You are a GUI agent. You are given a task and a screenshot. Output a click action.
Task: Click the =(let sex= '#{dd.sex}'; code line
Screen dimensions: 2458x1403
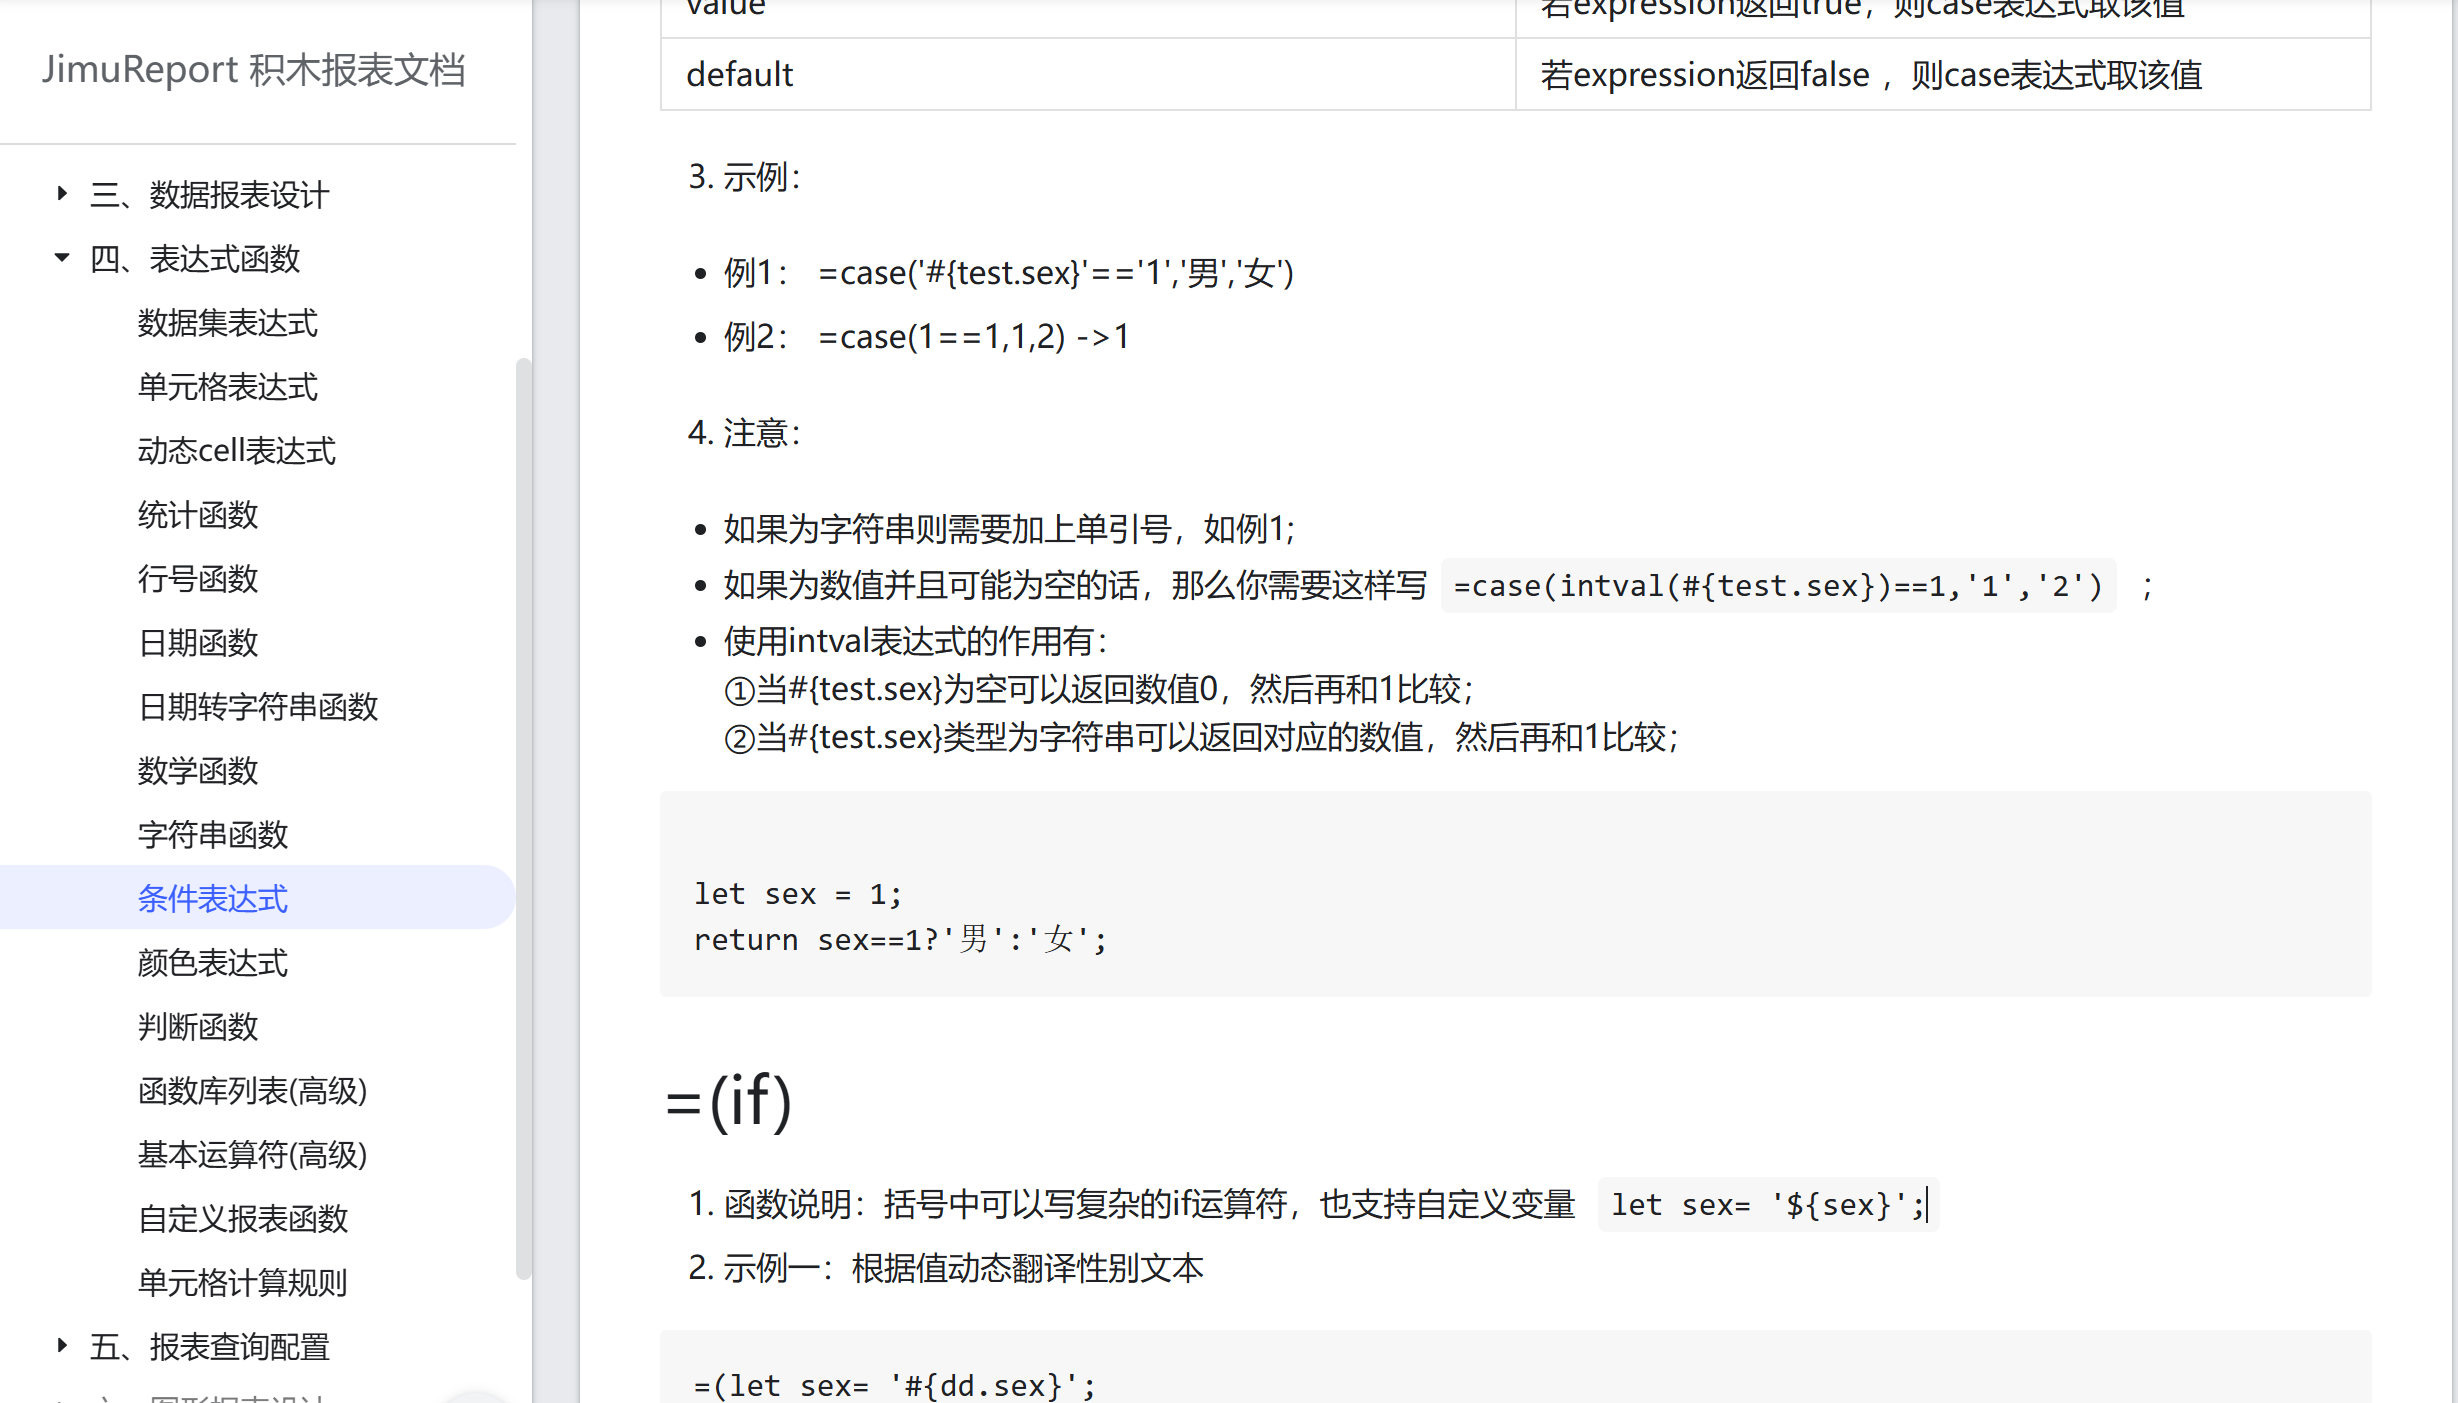[894, 1385]
